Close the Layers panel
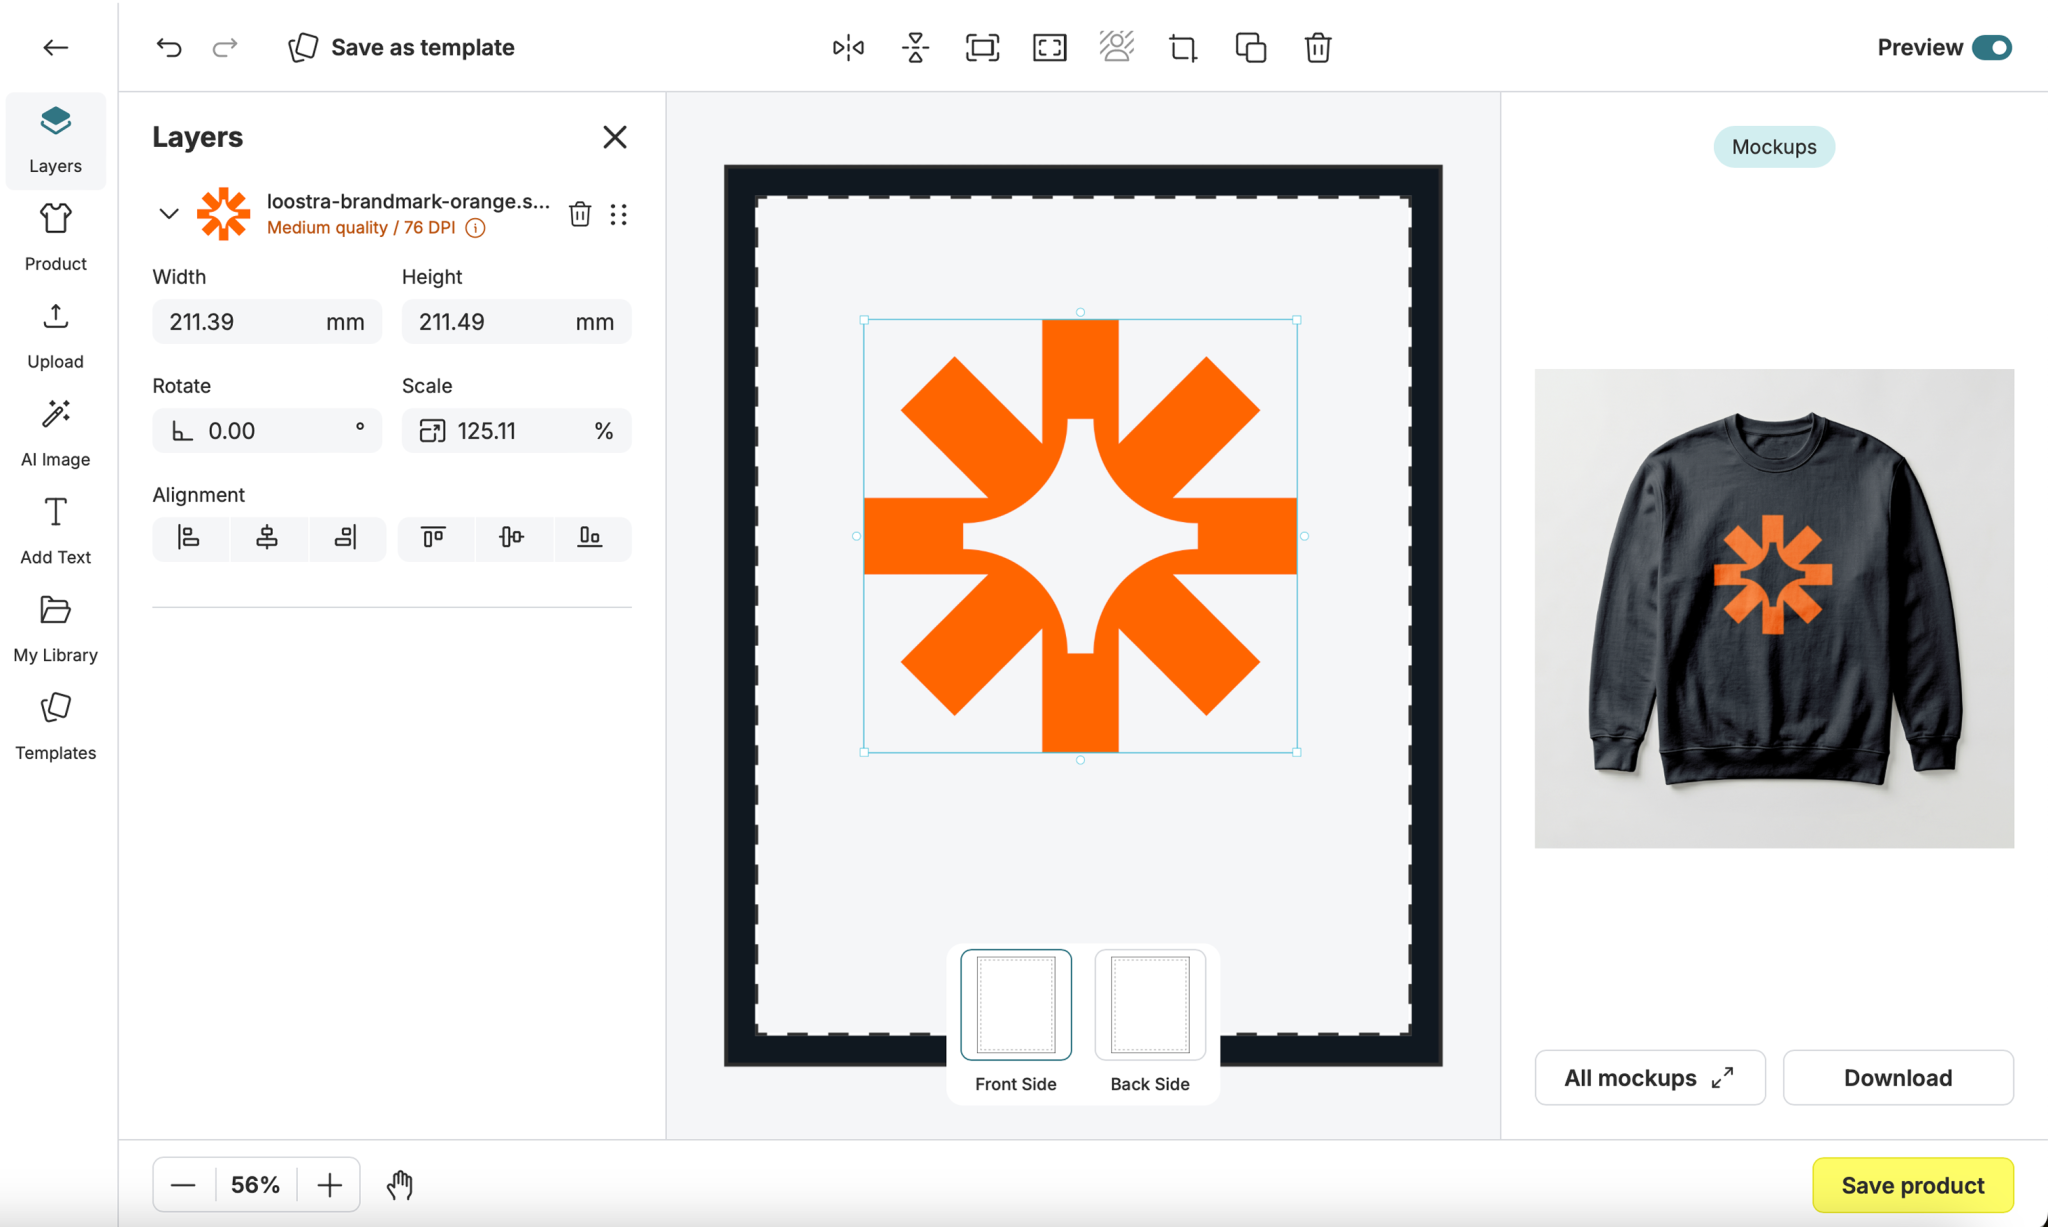Screen dimensions: 2048x1227 point(614,137)
